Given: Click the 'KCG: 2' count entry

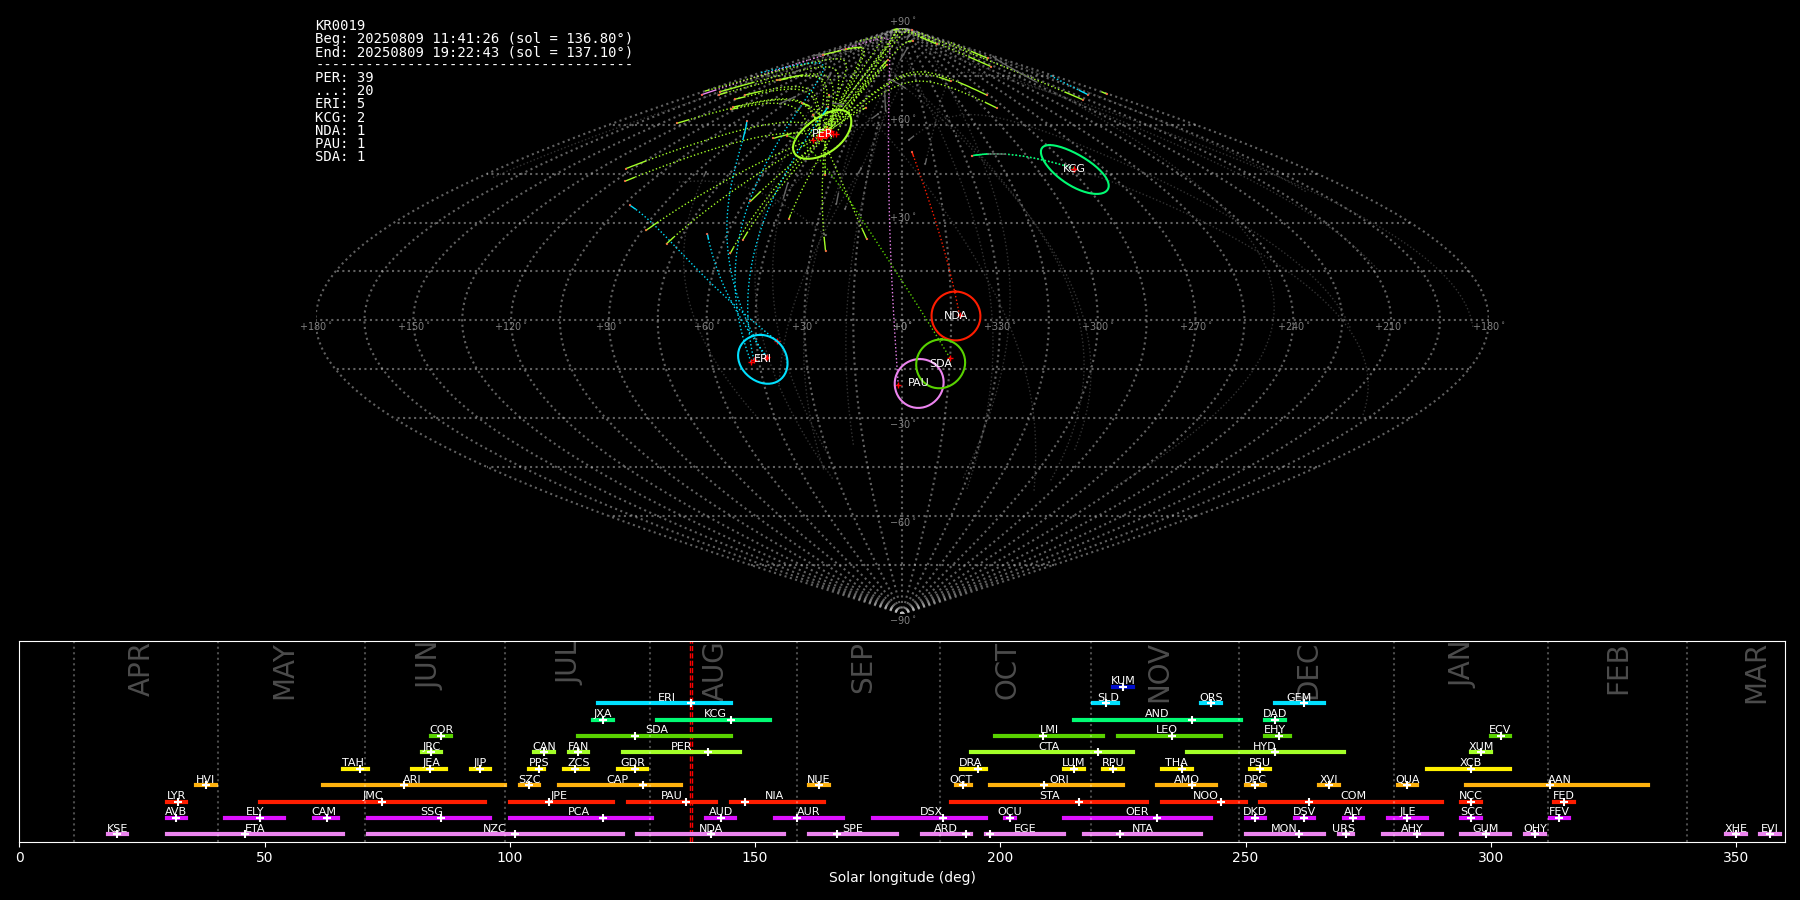Looking at the screenshot, I should pos(340,117).
